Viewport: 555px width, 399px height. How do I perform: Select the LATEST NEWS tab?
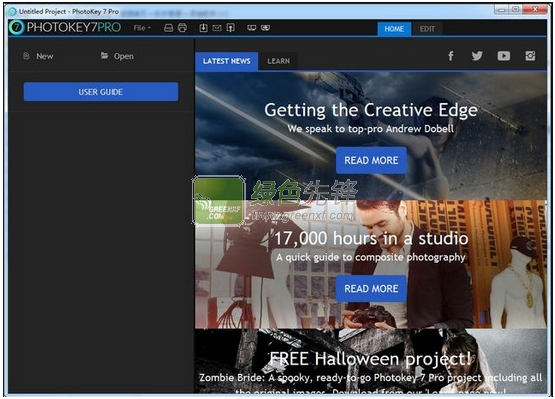227,61
